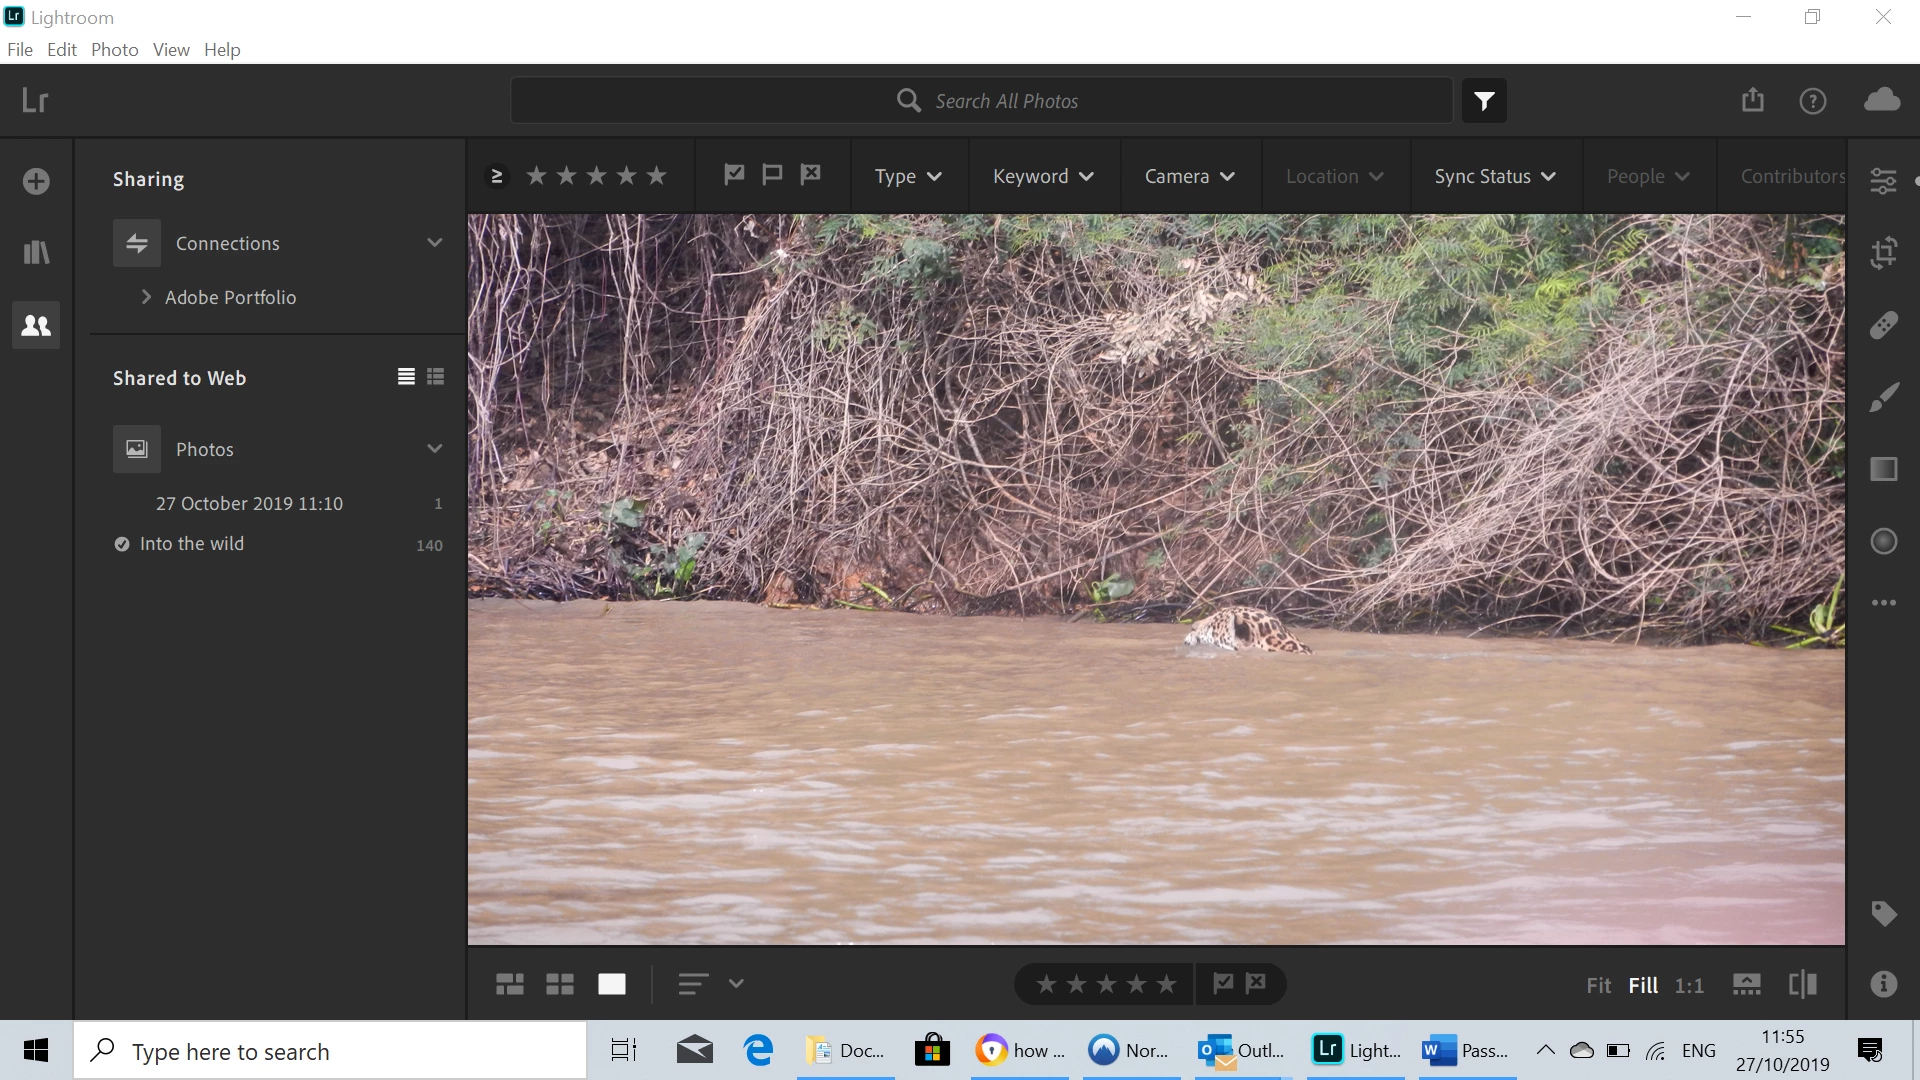Screen dimensions: 1920x1080
Task: Open the Info panel
Action: point(1883,984)
